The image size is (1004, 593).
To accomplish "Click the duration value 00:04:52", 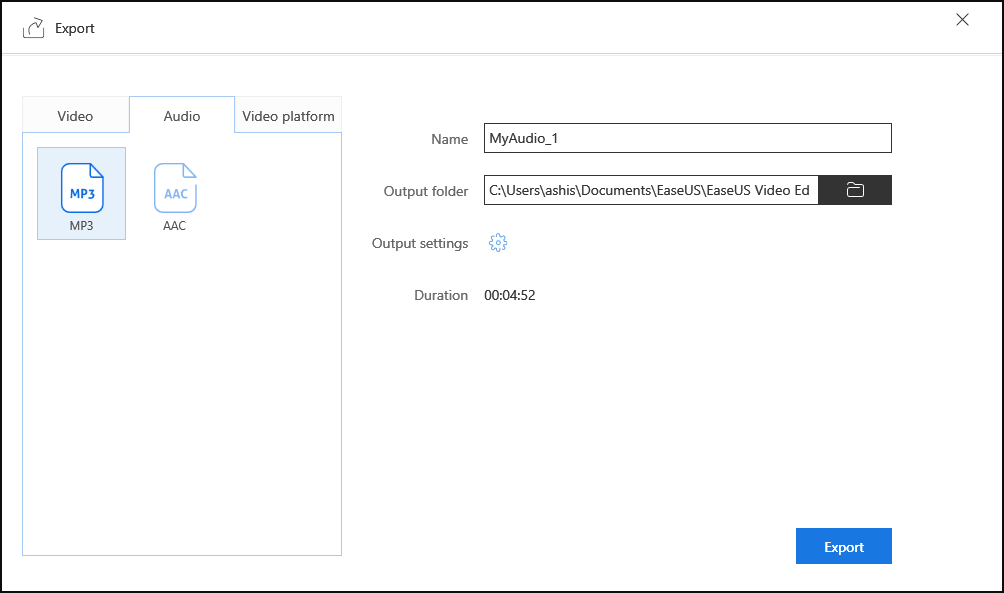I will point(510,295).
